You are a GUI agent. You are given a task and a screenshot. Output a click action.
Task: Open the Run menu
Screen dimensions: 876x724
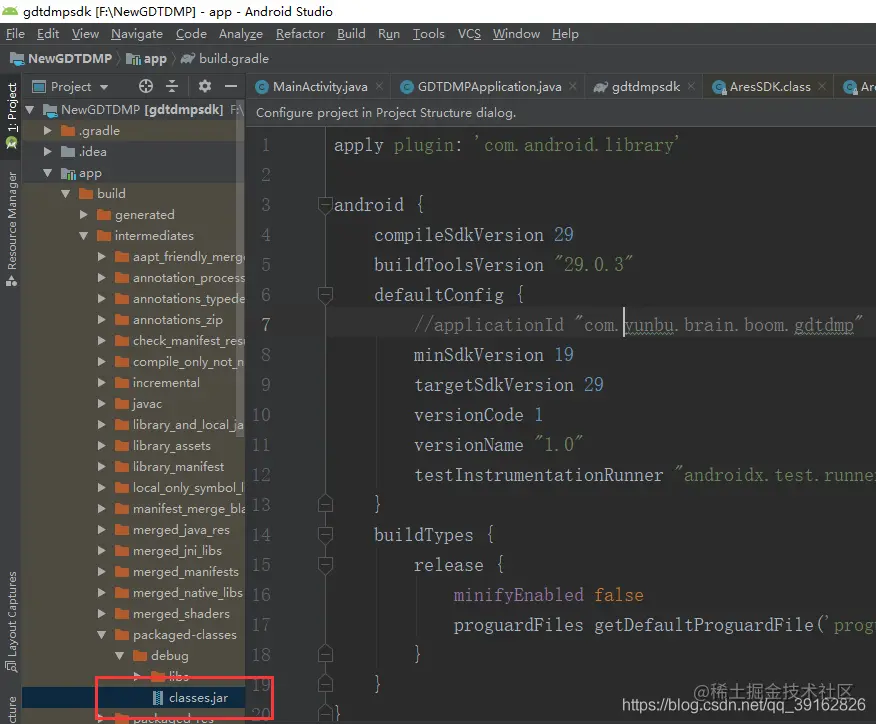point(389,34)
